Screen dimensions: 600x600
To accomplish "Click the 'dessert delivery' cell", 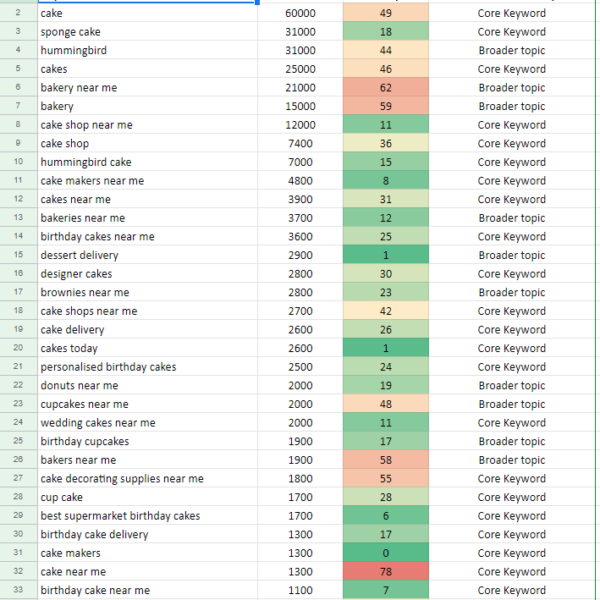I will [147, 255].
